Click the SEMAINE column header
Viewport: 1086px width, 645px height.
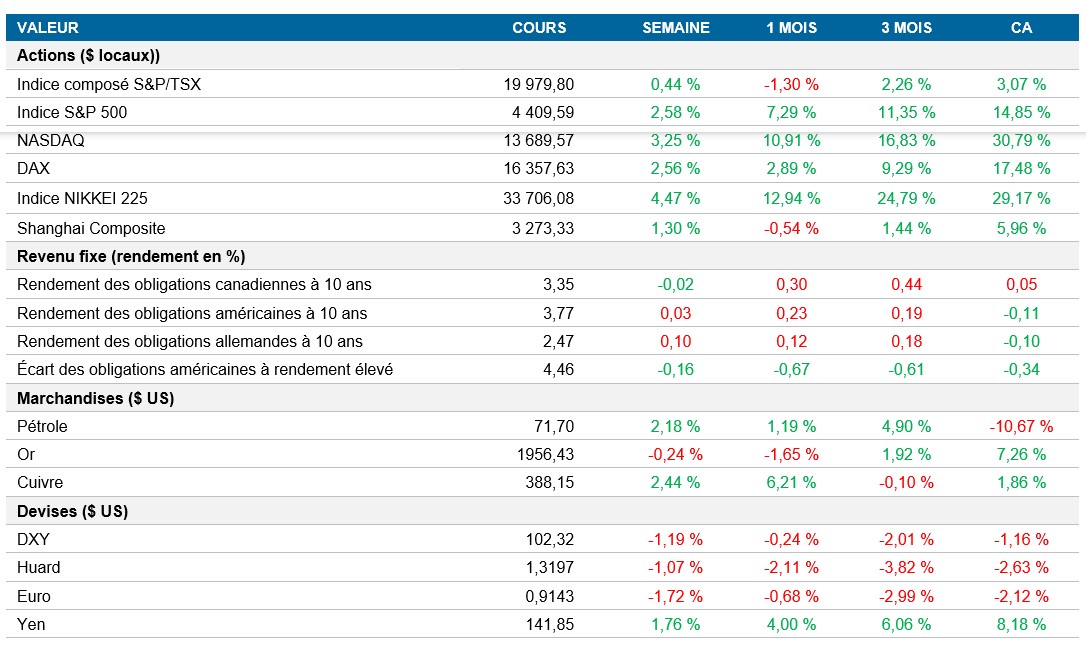point(676,28)
